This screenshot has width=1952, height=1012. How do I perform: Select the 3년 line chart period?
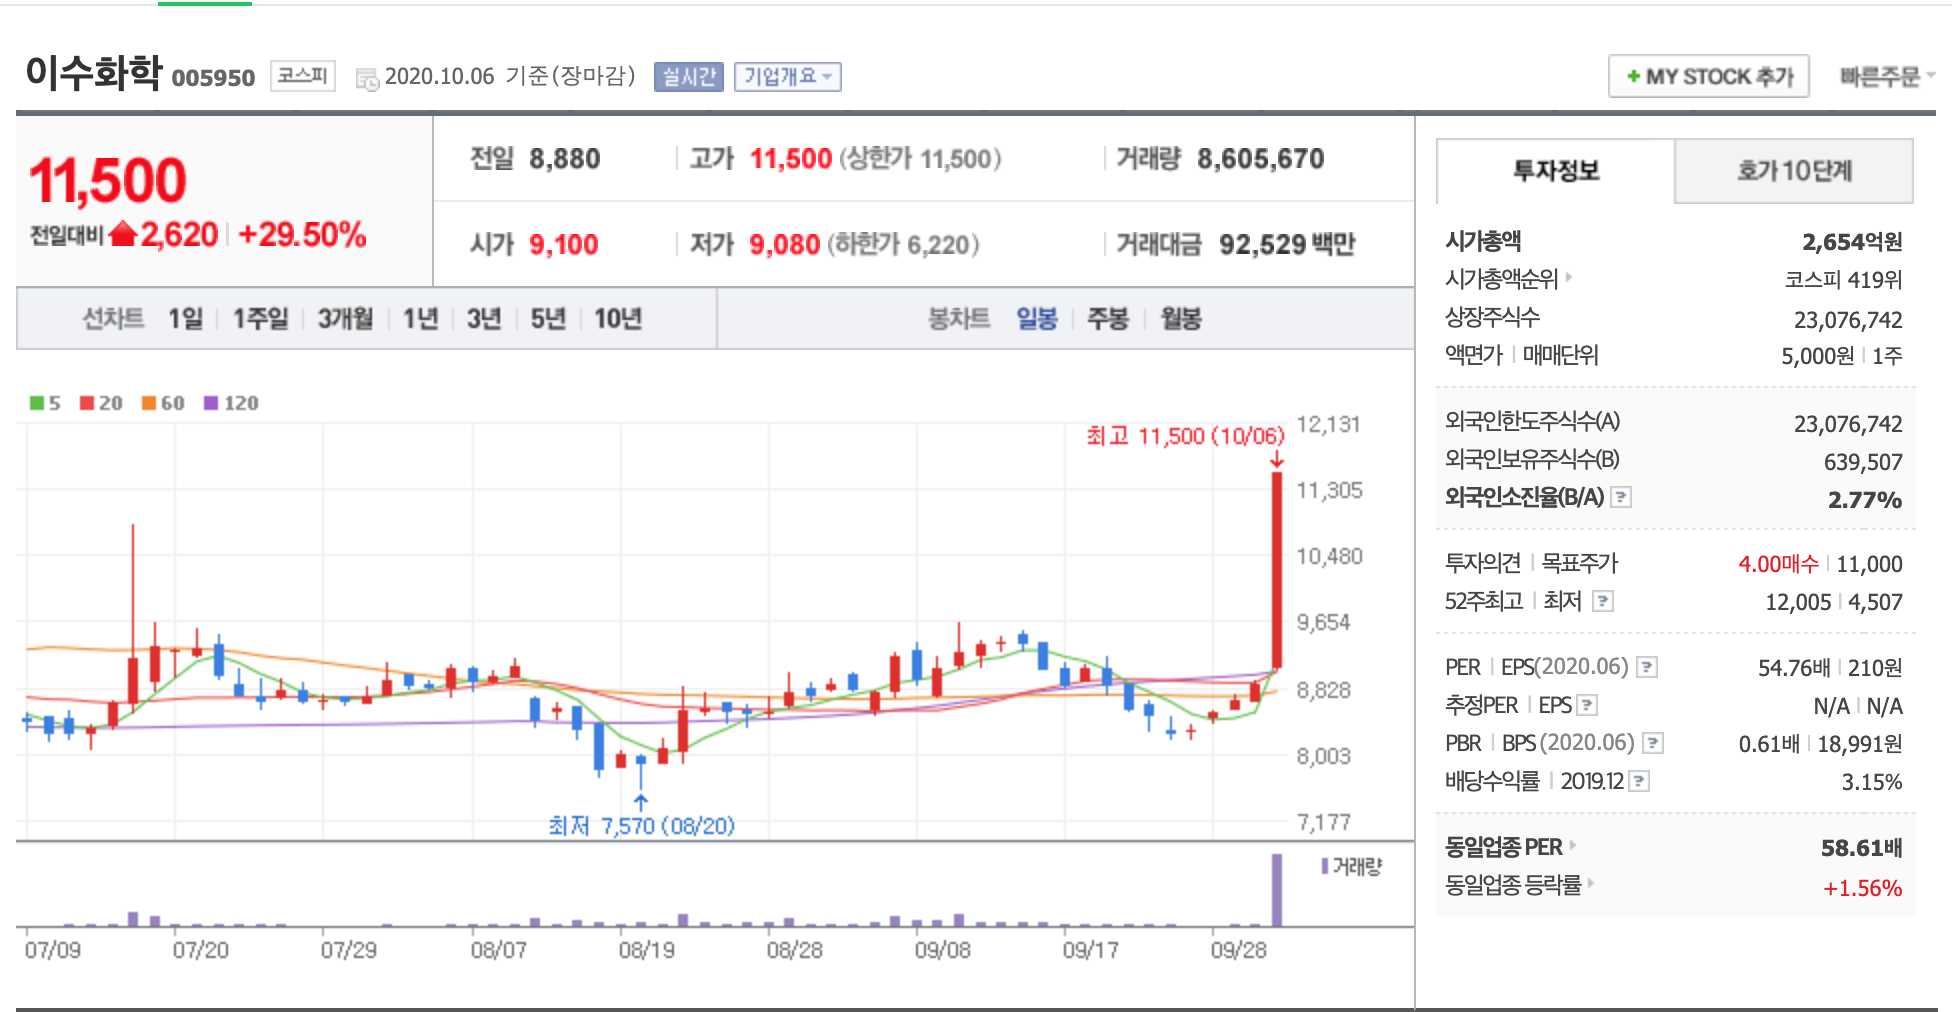(484, 319)
